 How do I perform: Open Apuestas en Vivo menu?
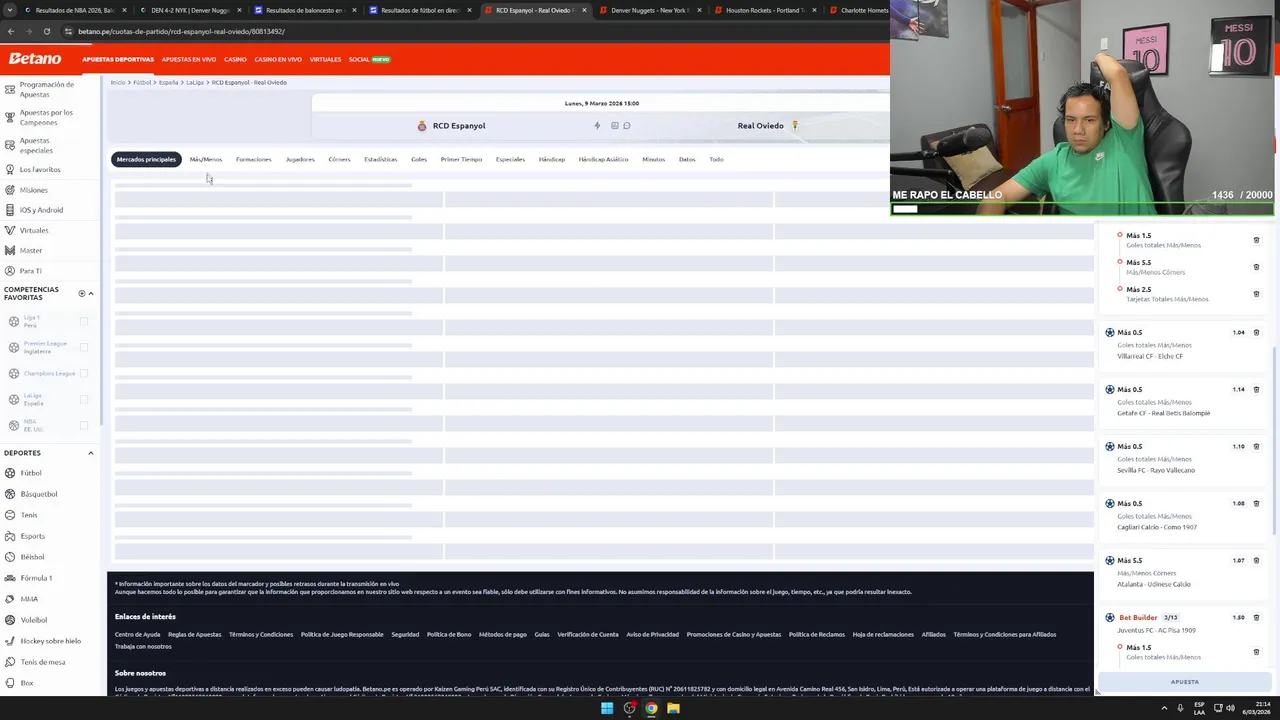[189, 59]
